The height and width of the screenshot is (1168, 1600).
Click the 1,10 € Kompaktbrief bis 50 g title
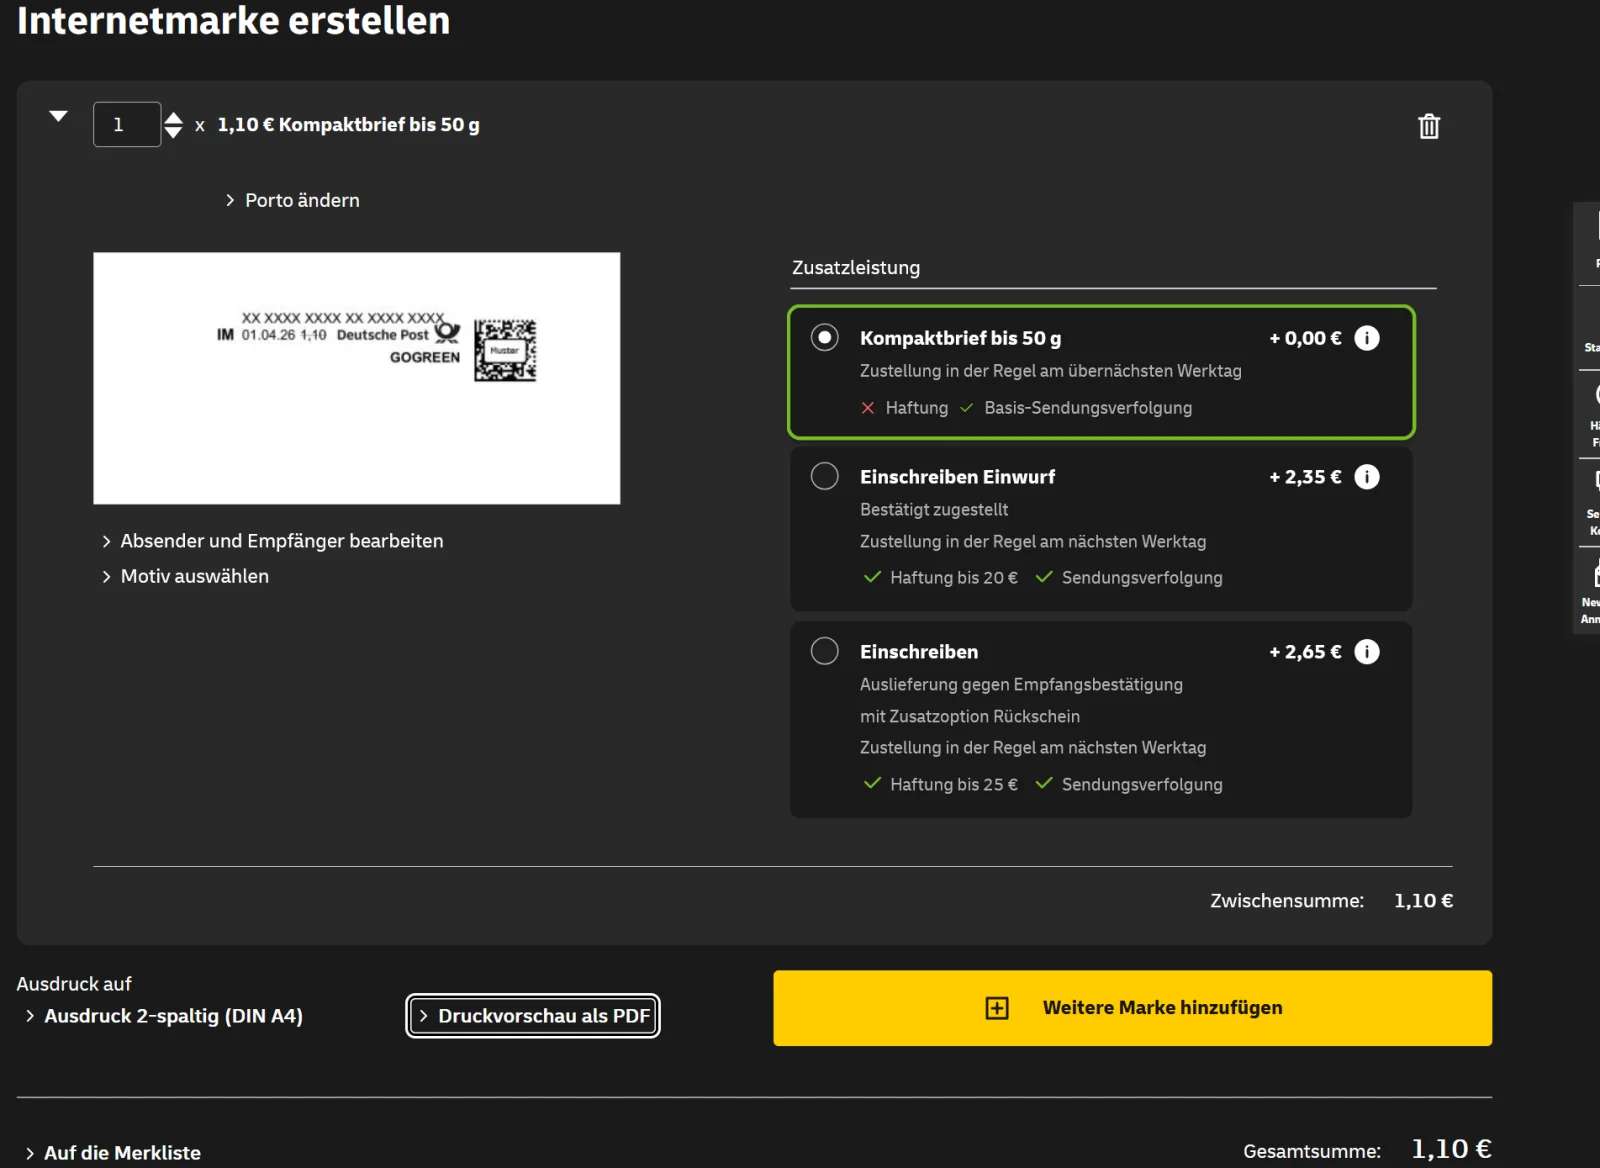coord(349,125)
